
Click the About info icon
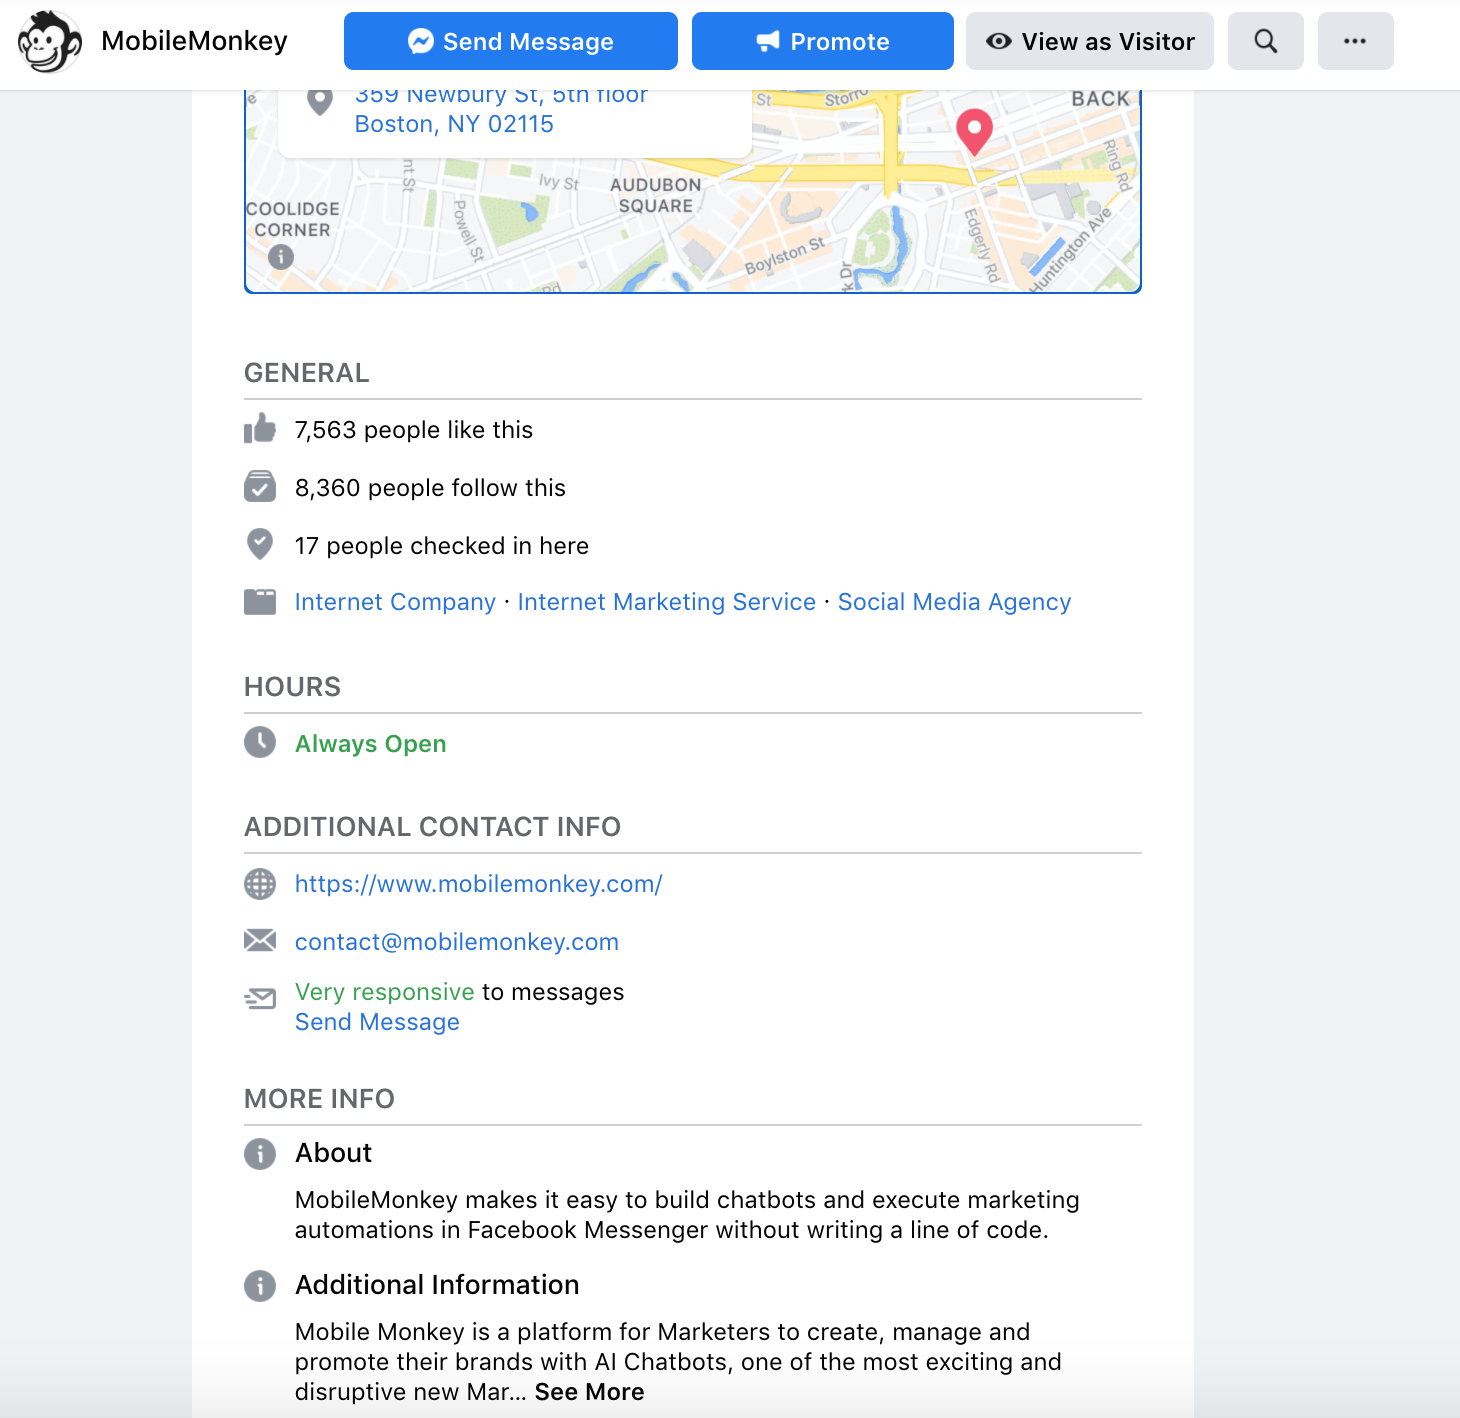(x=260, y=1154)
